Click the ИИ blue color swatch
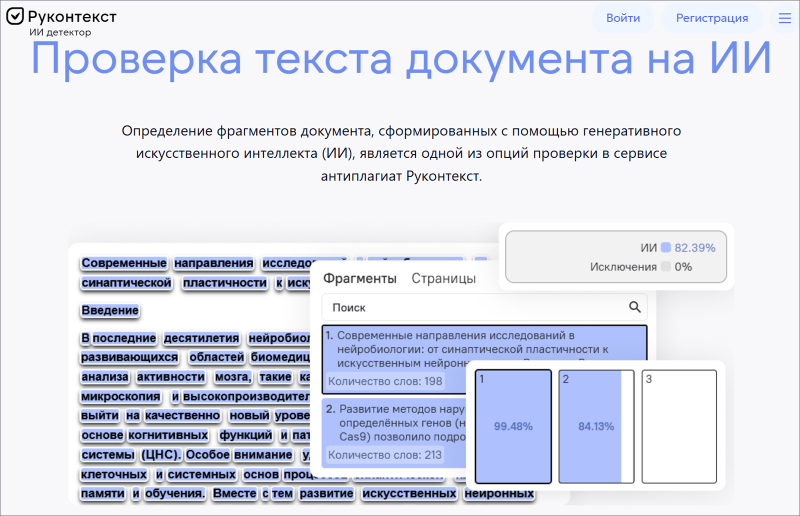800x516 pixels. point(666,248)
